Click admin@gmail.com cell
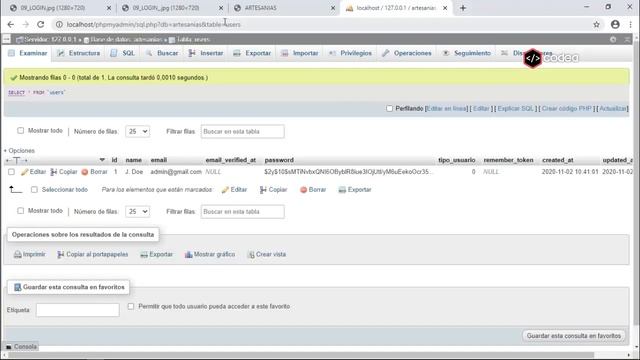 point(176,172)
